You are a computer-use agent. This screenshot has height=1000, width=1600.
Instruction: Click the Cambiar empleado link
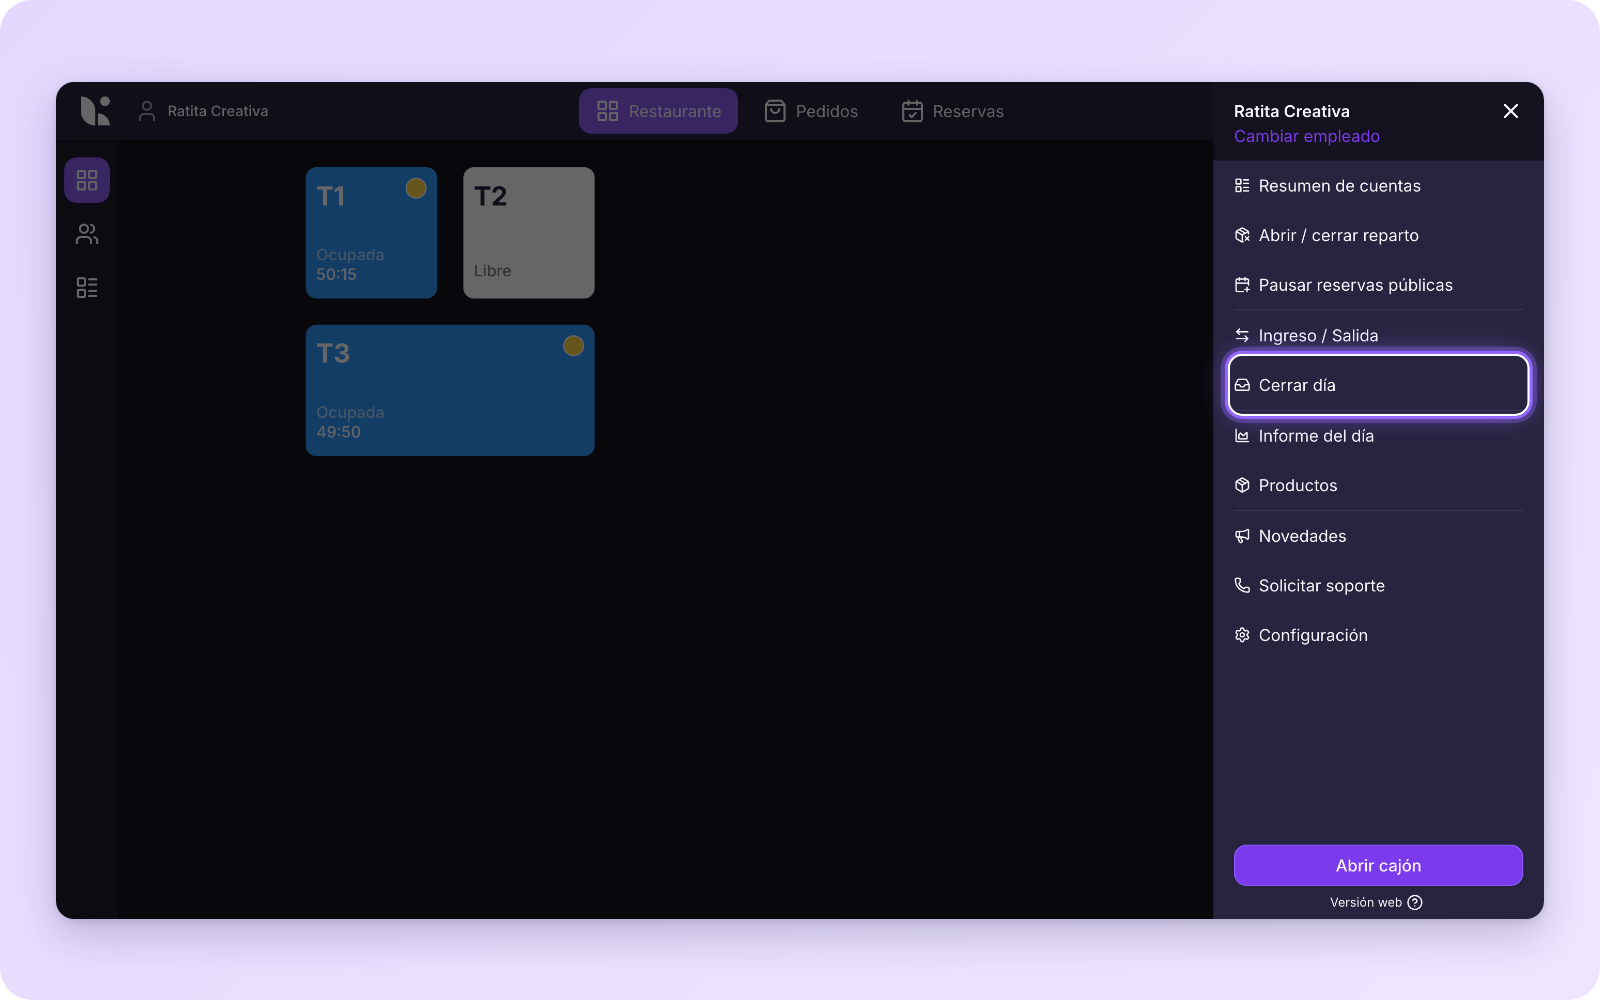pyautogui.click(x=1306, y=136)
